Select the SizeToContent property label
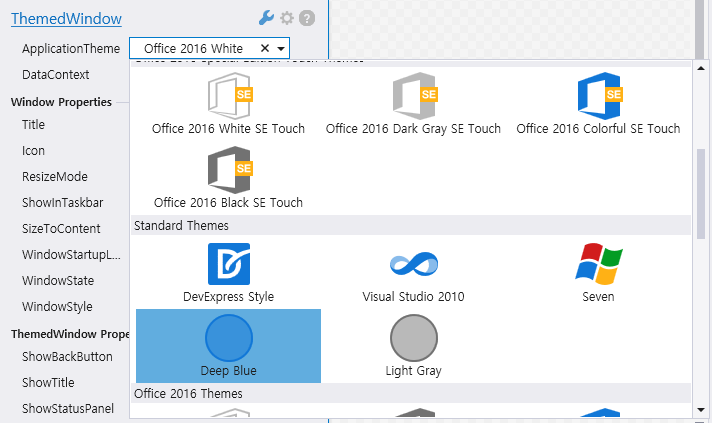 tap(61, 229)
